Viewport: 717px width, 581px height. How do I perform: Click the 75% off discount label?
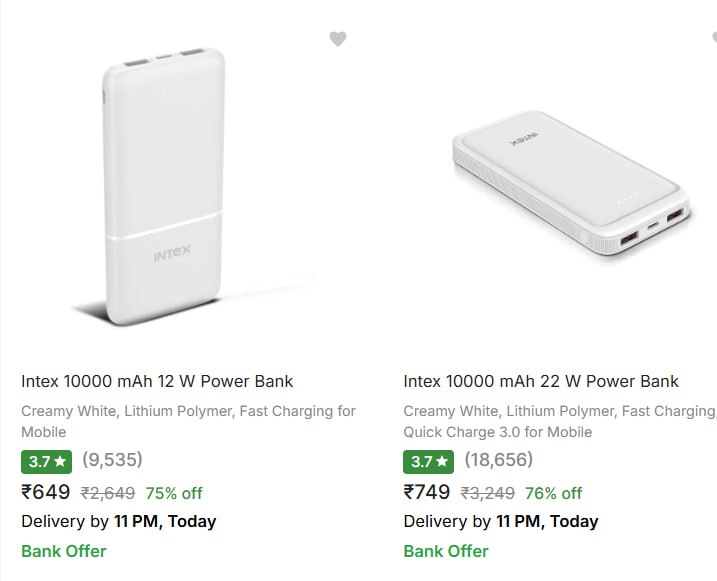(x=174, y=493)
